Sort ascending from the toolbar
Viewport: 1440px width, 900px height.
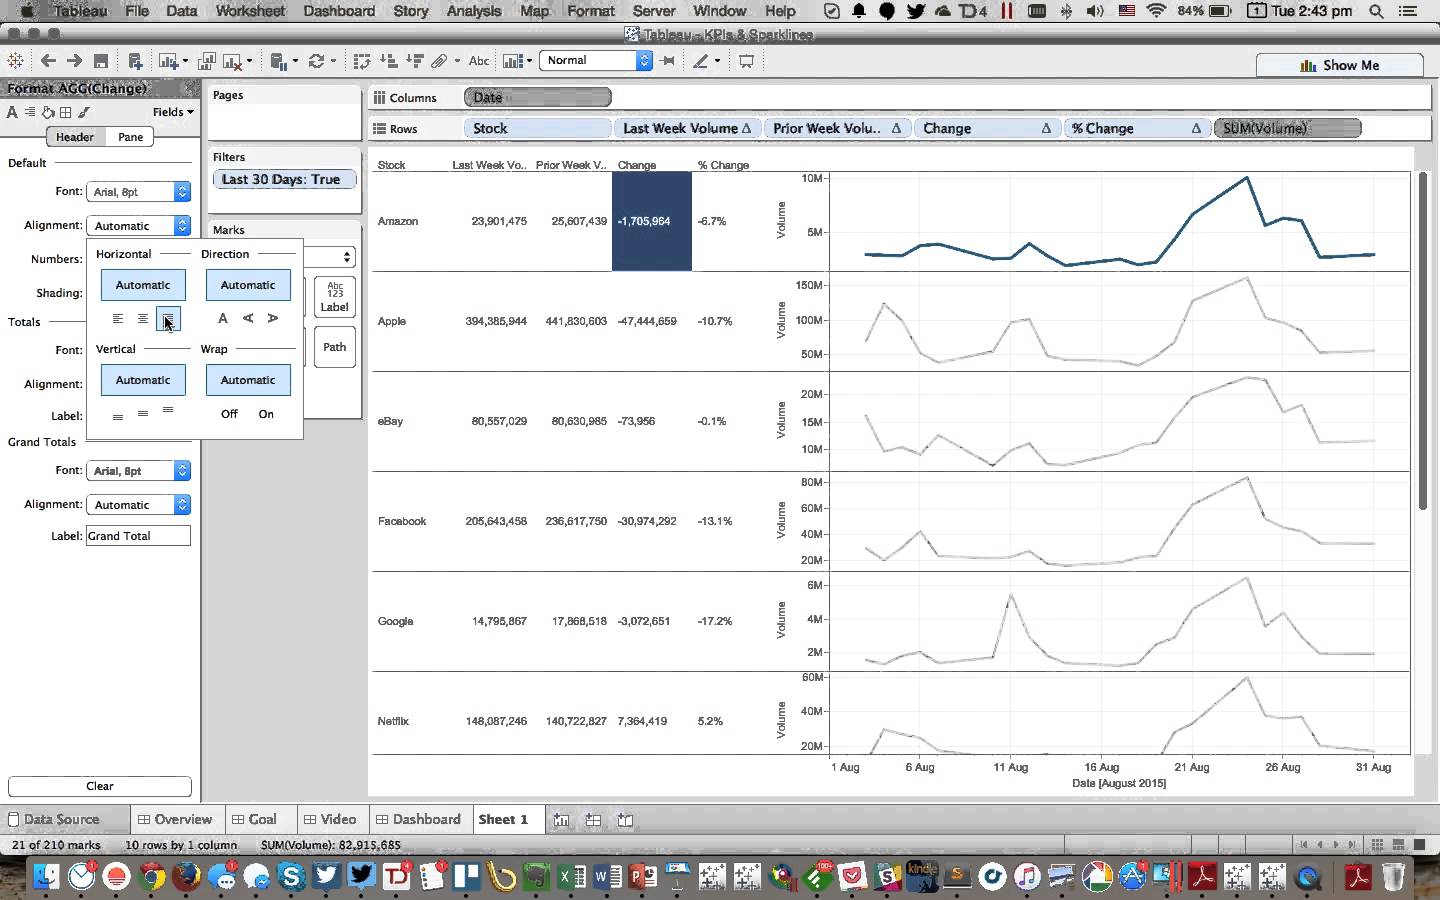pos(389,61)
